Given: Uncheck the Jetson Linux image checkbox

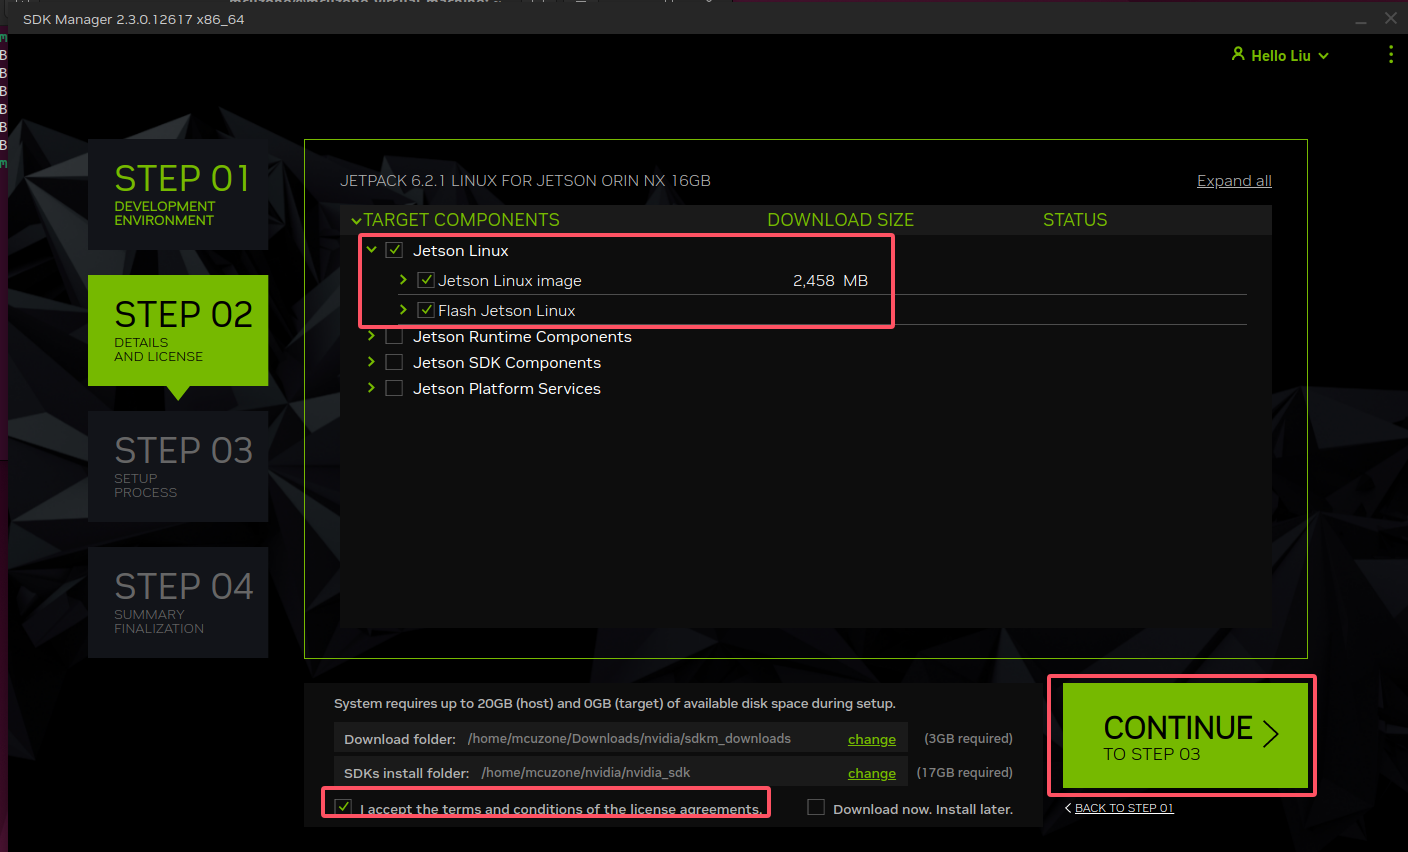Looking at the screenshot, I should point(426,280).
